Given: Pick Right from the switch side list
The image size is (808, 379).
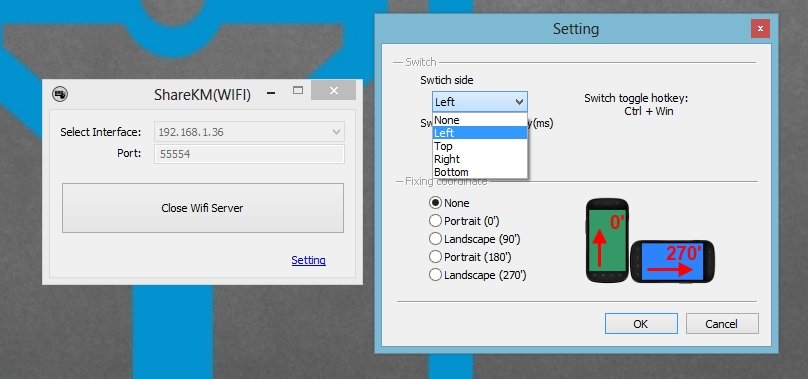Looking at the screenshot, I should tap(480, 159).
